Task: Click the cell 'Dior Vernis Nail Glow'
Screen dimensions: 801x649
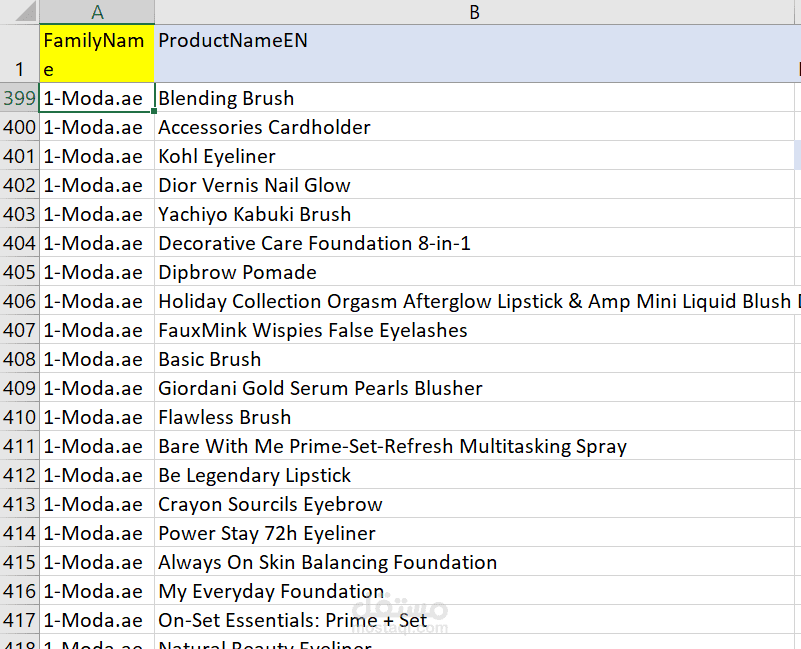Action: pos(474,185)
